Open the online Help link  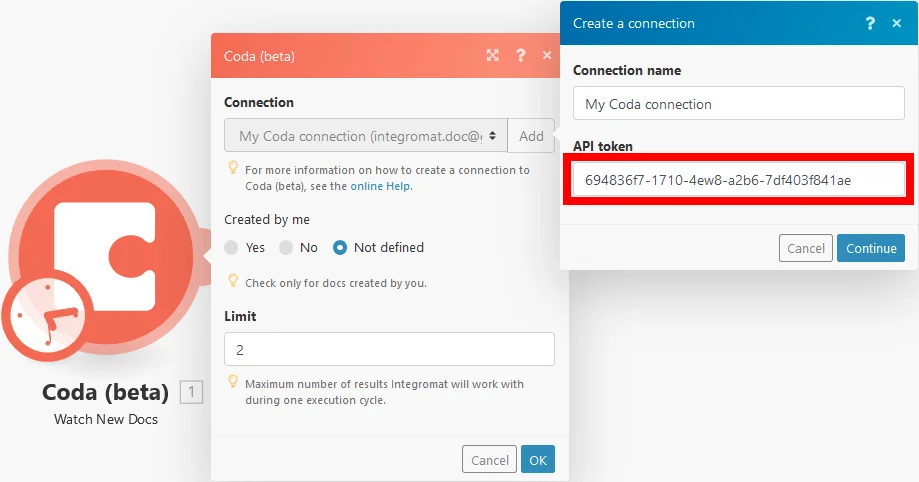(381, 186)
